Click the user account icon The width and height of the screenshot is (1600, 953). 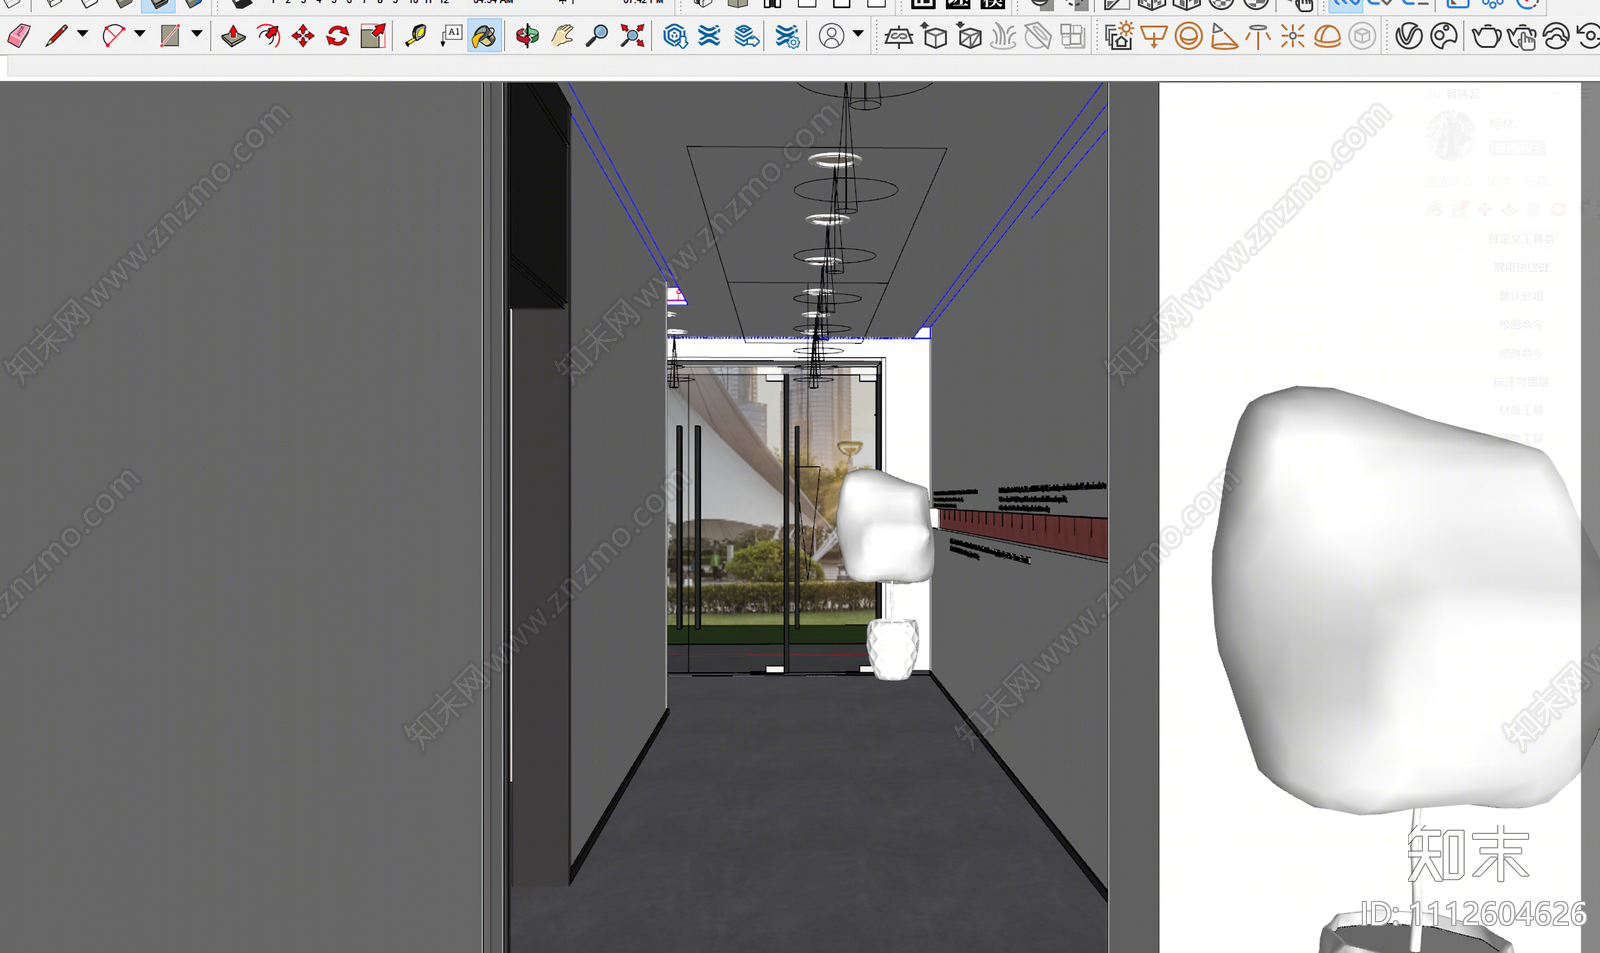pos(831,37)
